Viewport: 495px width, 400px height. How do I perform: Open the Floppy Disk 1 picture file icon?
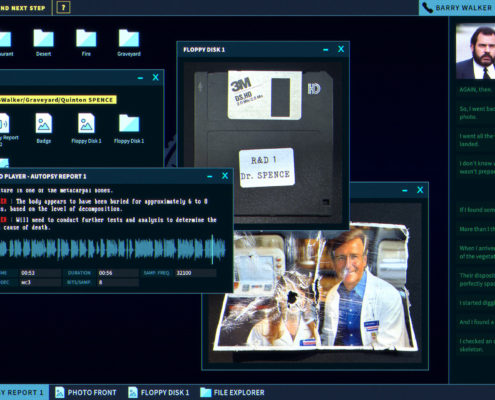pyautogui.click(x=86, y=128)
